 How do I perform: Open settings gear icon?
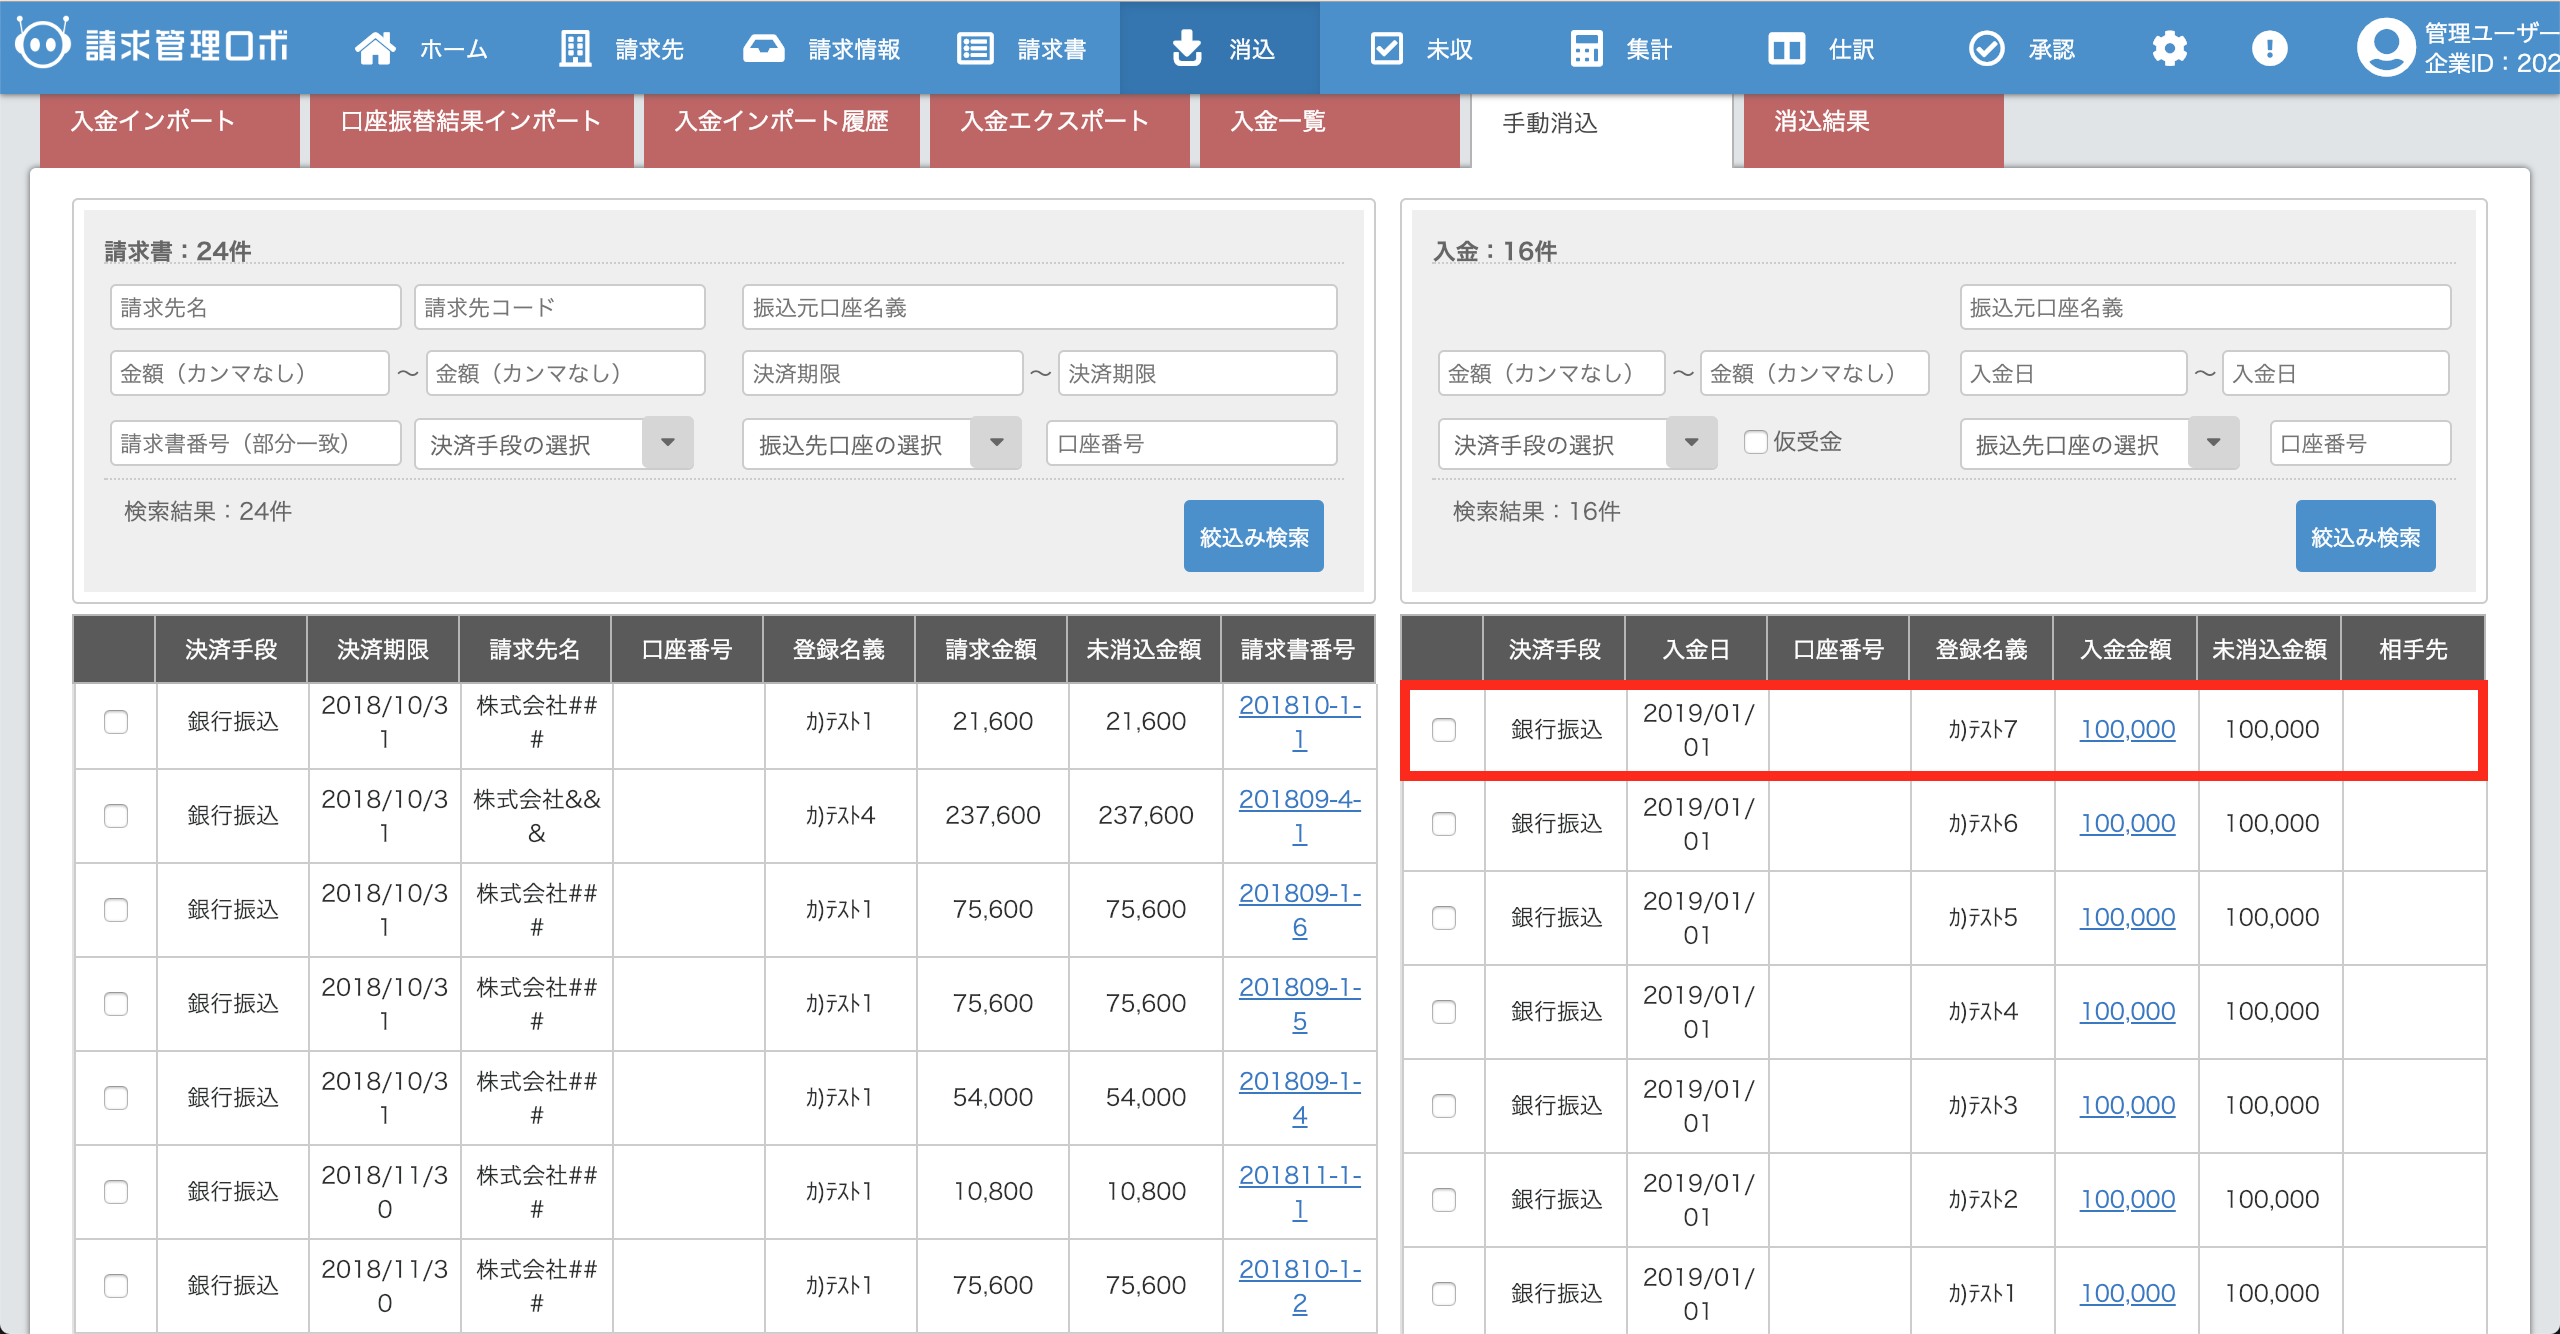click(2169, 48)
